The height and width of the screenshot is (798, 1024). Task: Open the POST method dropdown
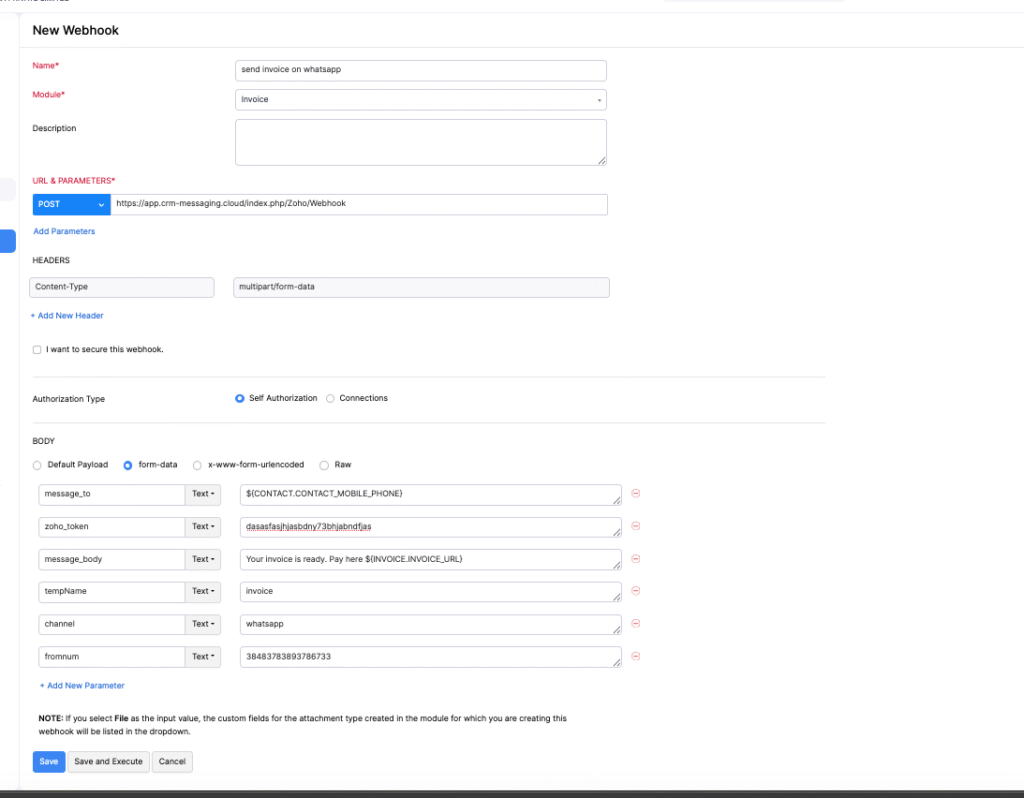(x=71, y=204)
